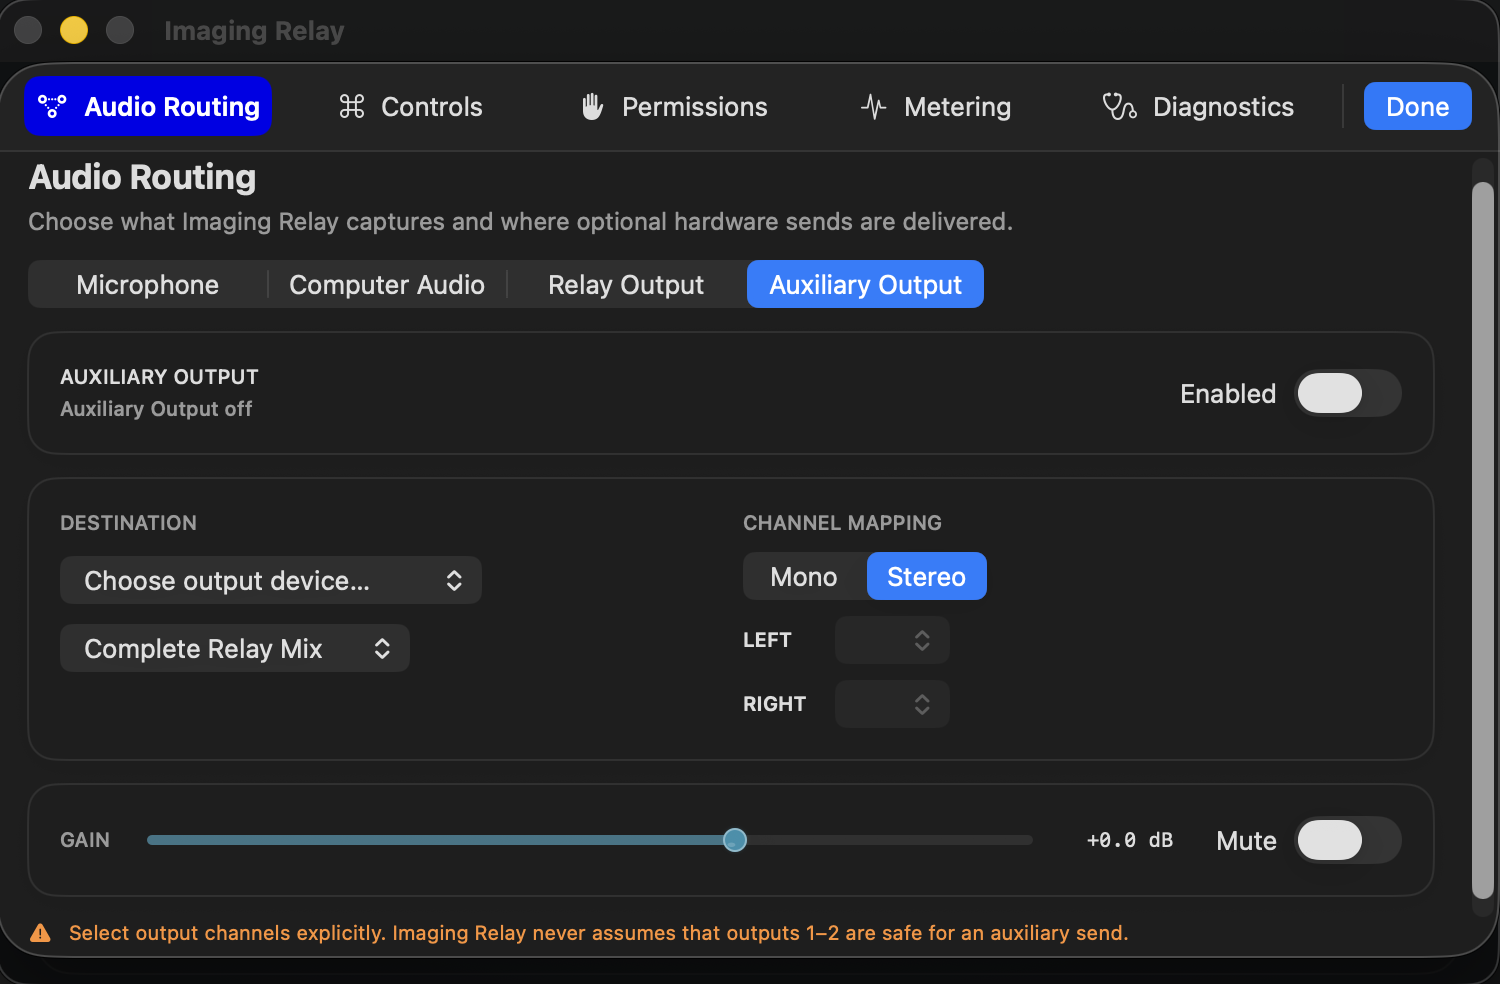Click the yellow minimize window button
The height and width of the screenshot is (984, 1500).
[x=74, y=30]
